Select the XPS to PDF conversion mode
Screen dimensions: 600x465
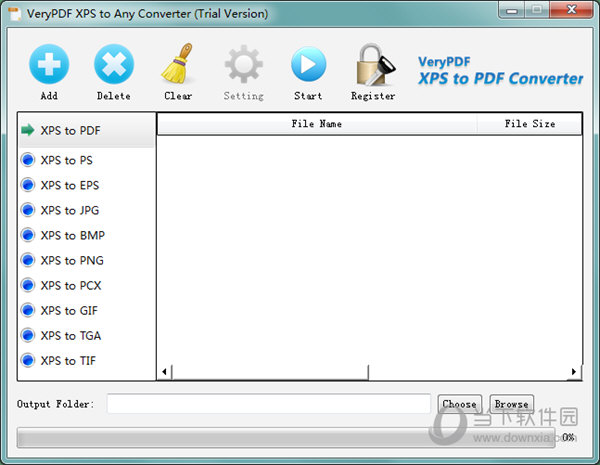(86, 131)
